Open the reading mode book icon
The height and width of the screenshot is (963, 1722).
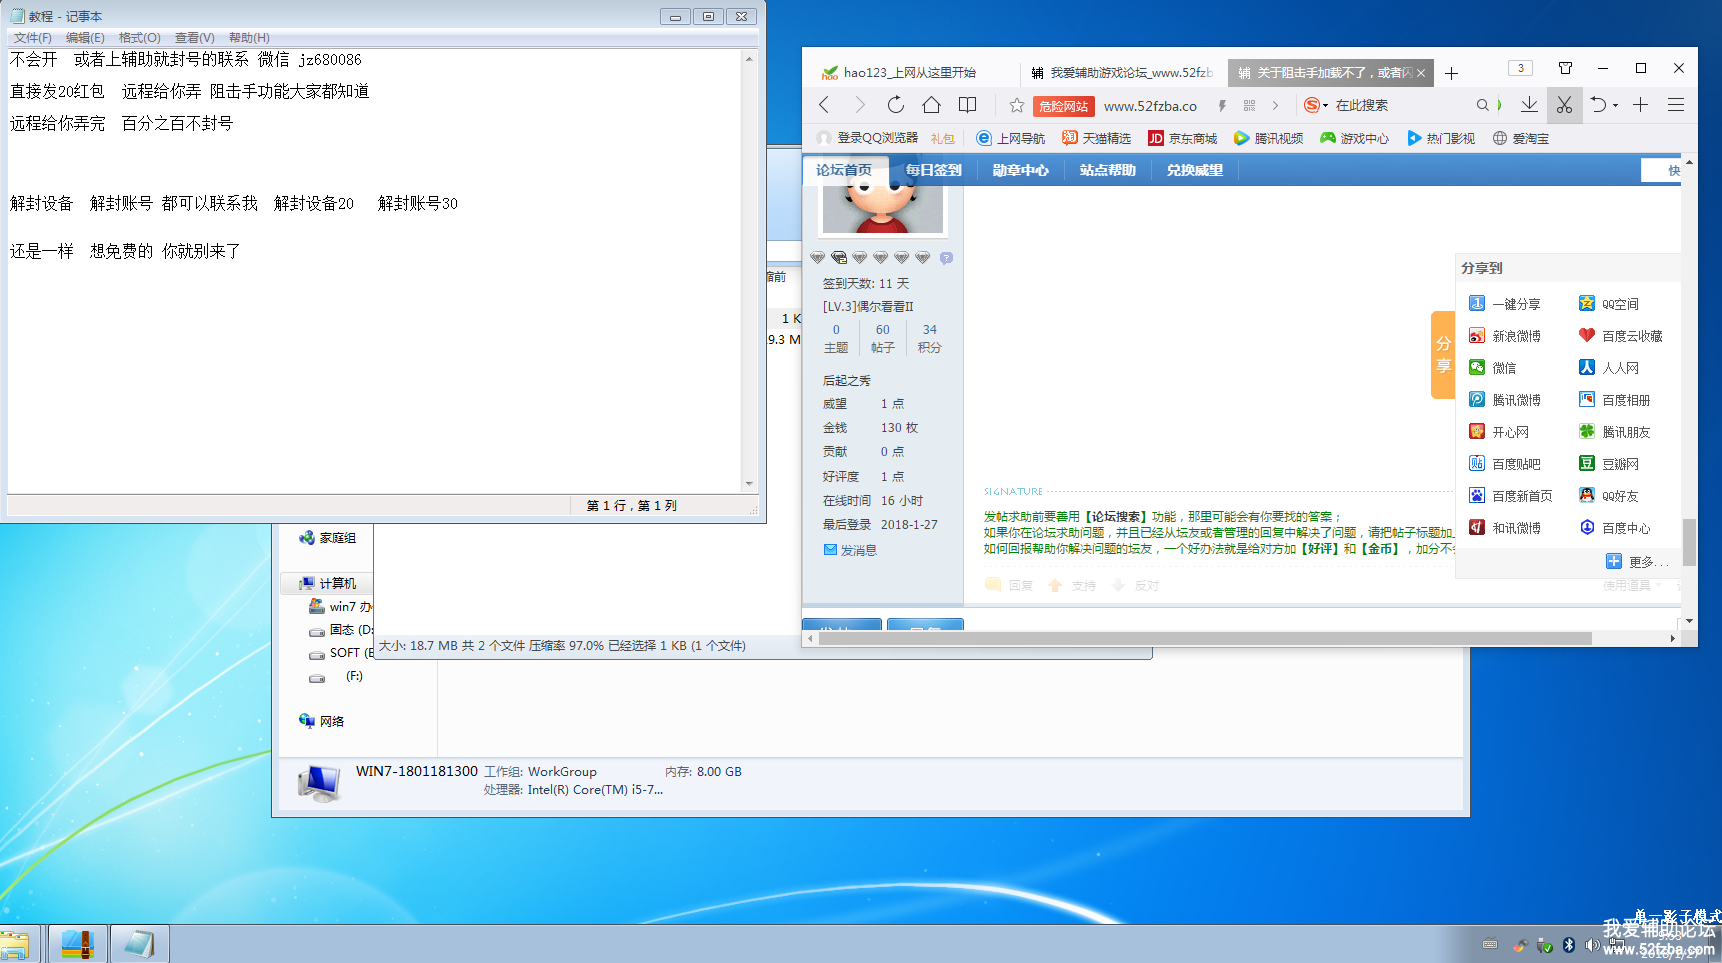[x=967, y=105]
